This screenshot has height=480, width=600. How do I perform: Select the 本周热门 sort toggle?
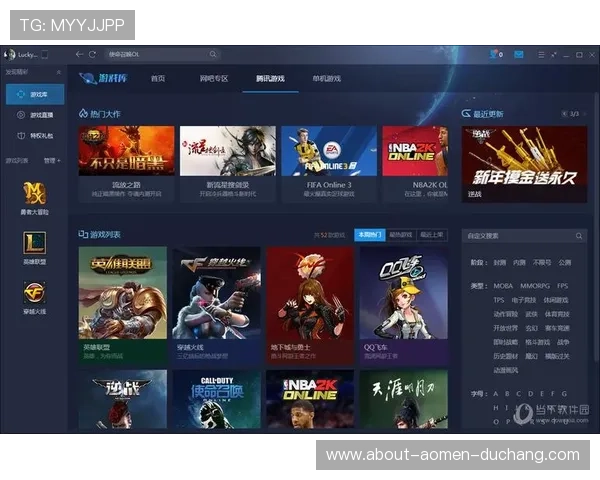pyautogui.click(x=370, y=234)
